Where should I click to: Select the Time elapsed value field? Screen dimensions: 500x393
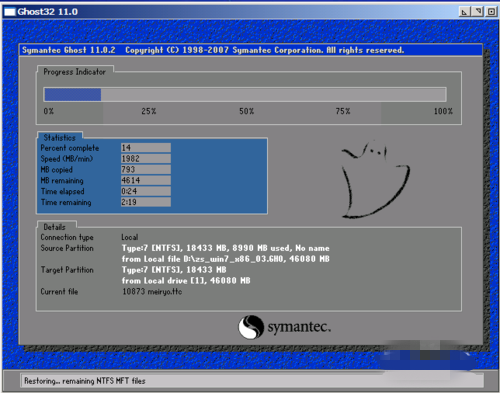146,191
